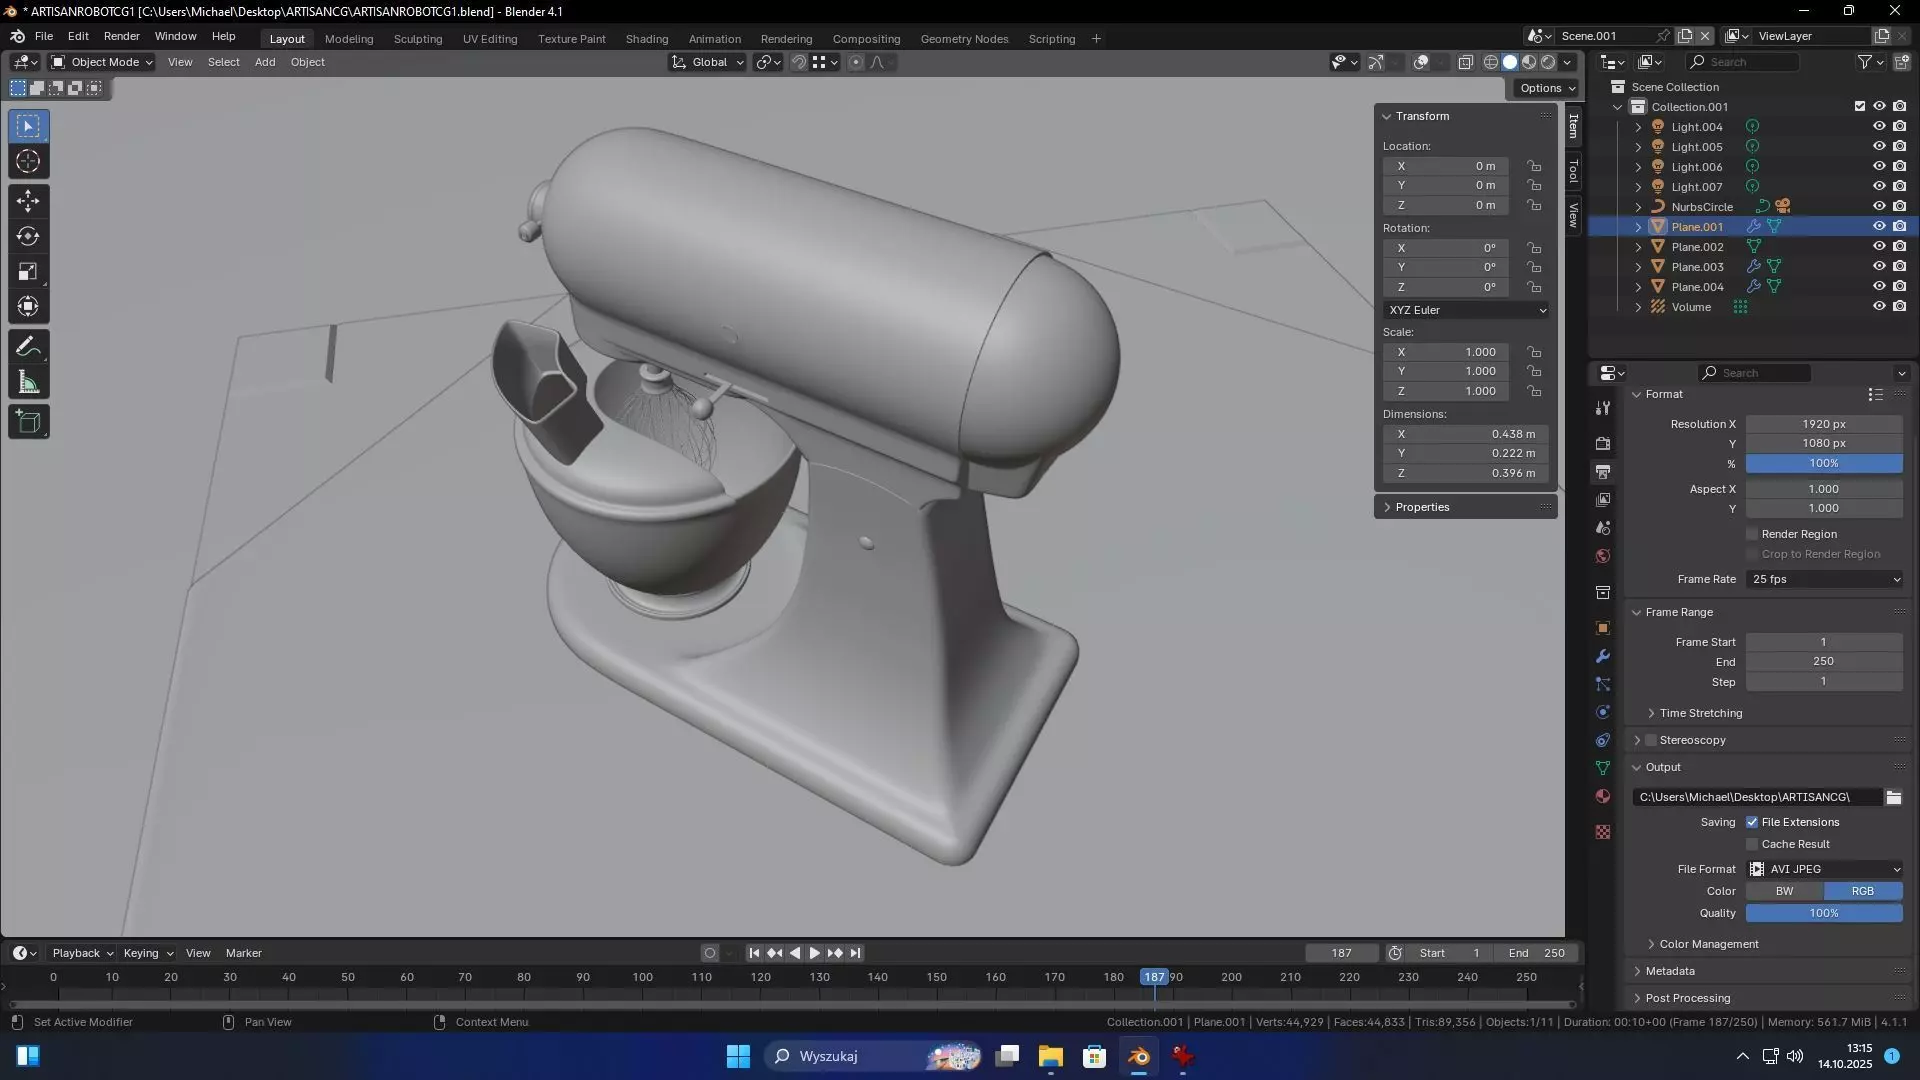
Task: Activate the Annotate pencil tool
Action: tap(28, 347)
